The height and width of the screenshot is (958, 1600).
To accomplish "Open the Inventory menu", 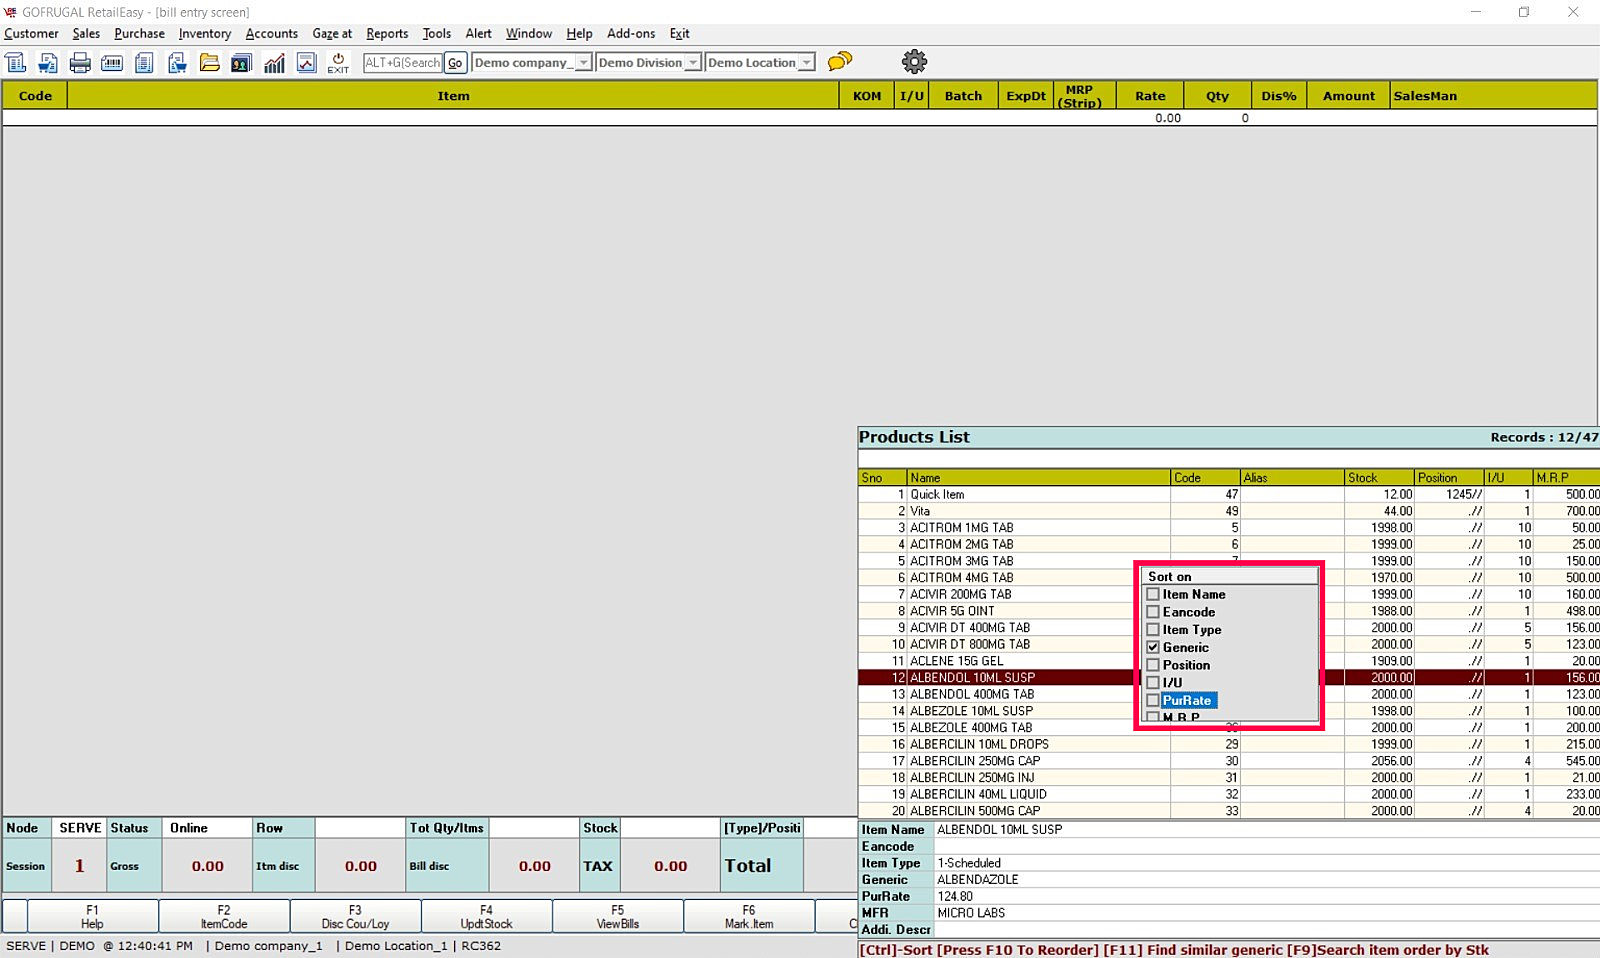I will [204, 33].
